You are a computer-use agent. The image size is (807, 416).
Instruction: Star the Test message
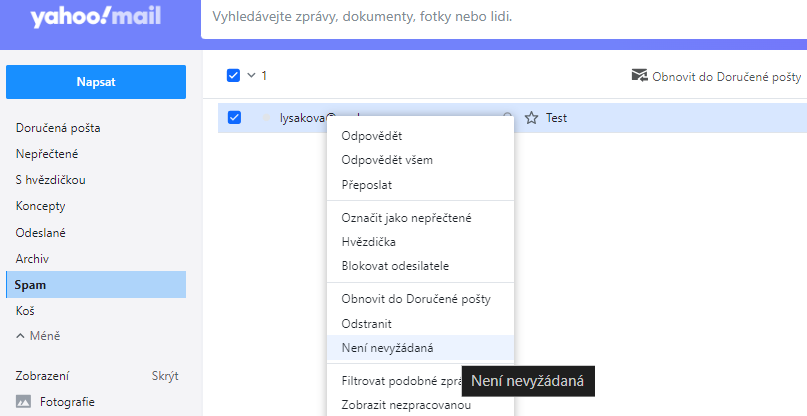point(532,118)
